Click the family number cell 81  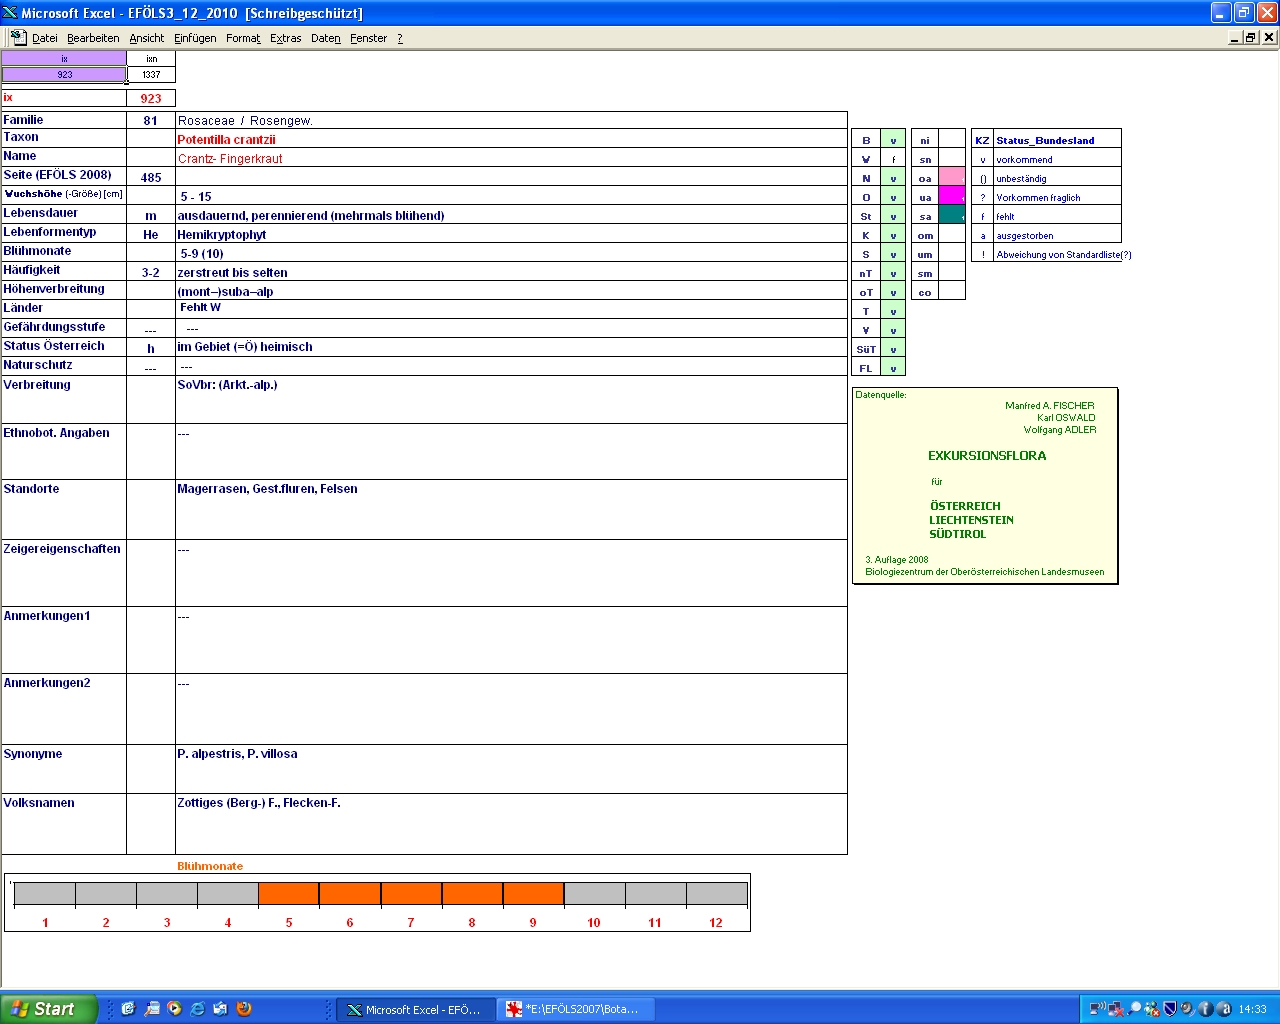click(x=151, y=120)
